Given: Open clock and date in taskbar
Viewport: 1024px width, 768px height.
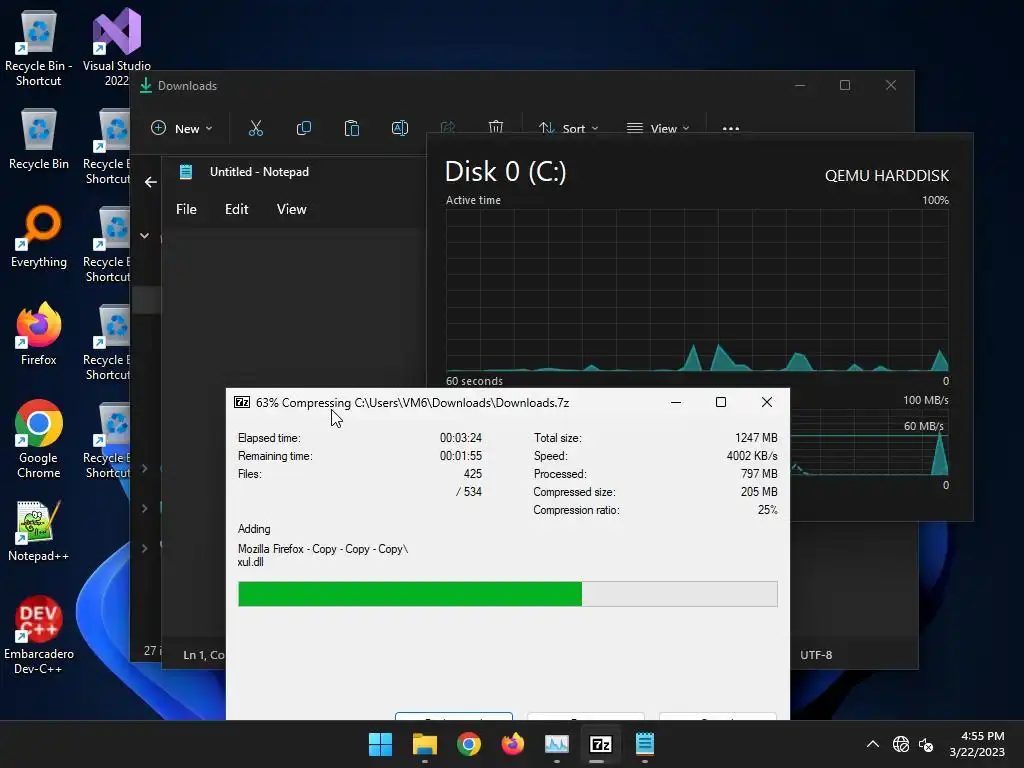Looking at the screenshot, I should pyautogui.click(x=977, y=744).
